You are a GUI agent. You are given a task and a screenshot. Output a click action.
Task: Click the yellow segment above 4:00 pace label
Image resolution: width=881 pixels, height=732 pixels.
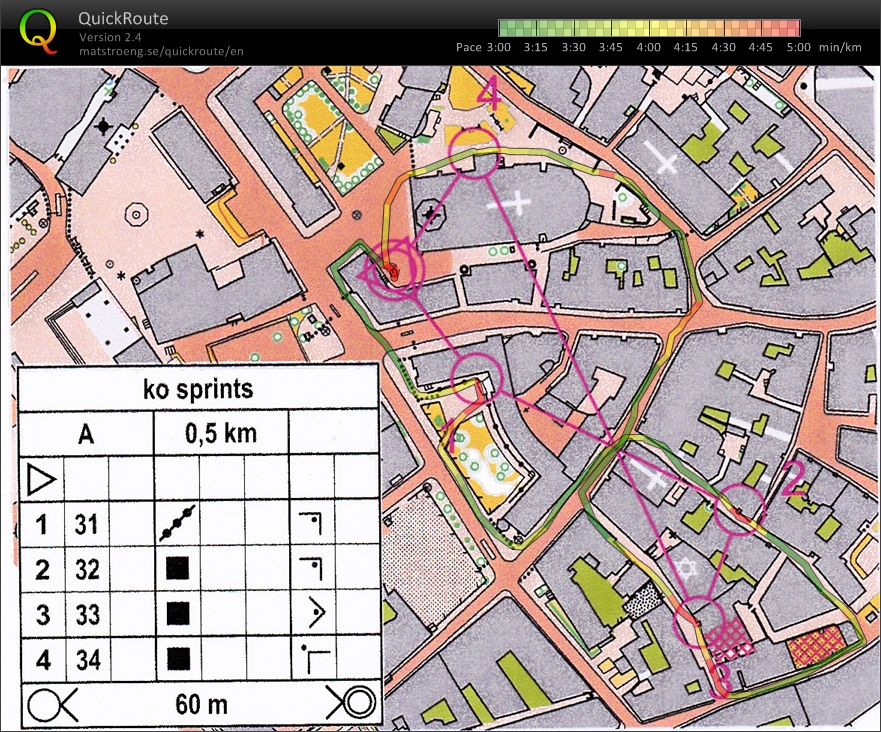[649, 28]
